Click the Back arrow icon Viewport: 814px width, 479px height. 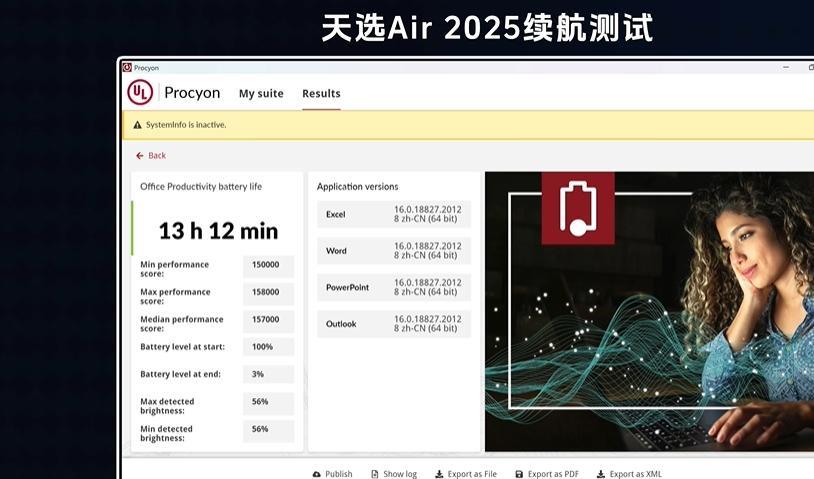pyautogui.click(x=140, y=156)
